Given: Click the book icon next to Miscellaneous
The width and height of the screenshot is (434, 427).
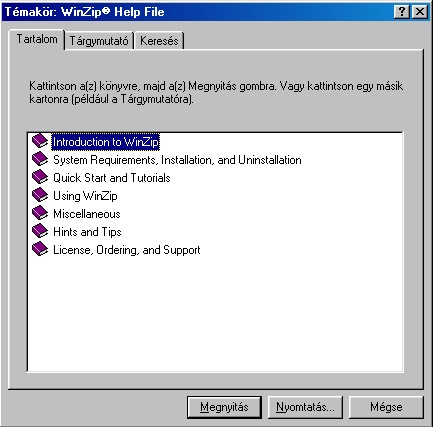Looking at the screenshot, I should (x=40, y=213).
